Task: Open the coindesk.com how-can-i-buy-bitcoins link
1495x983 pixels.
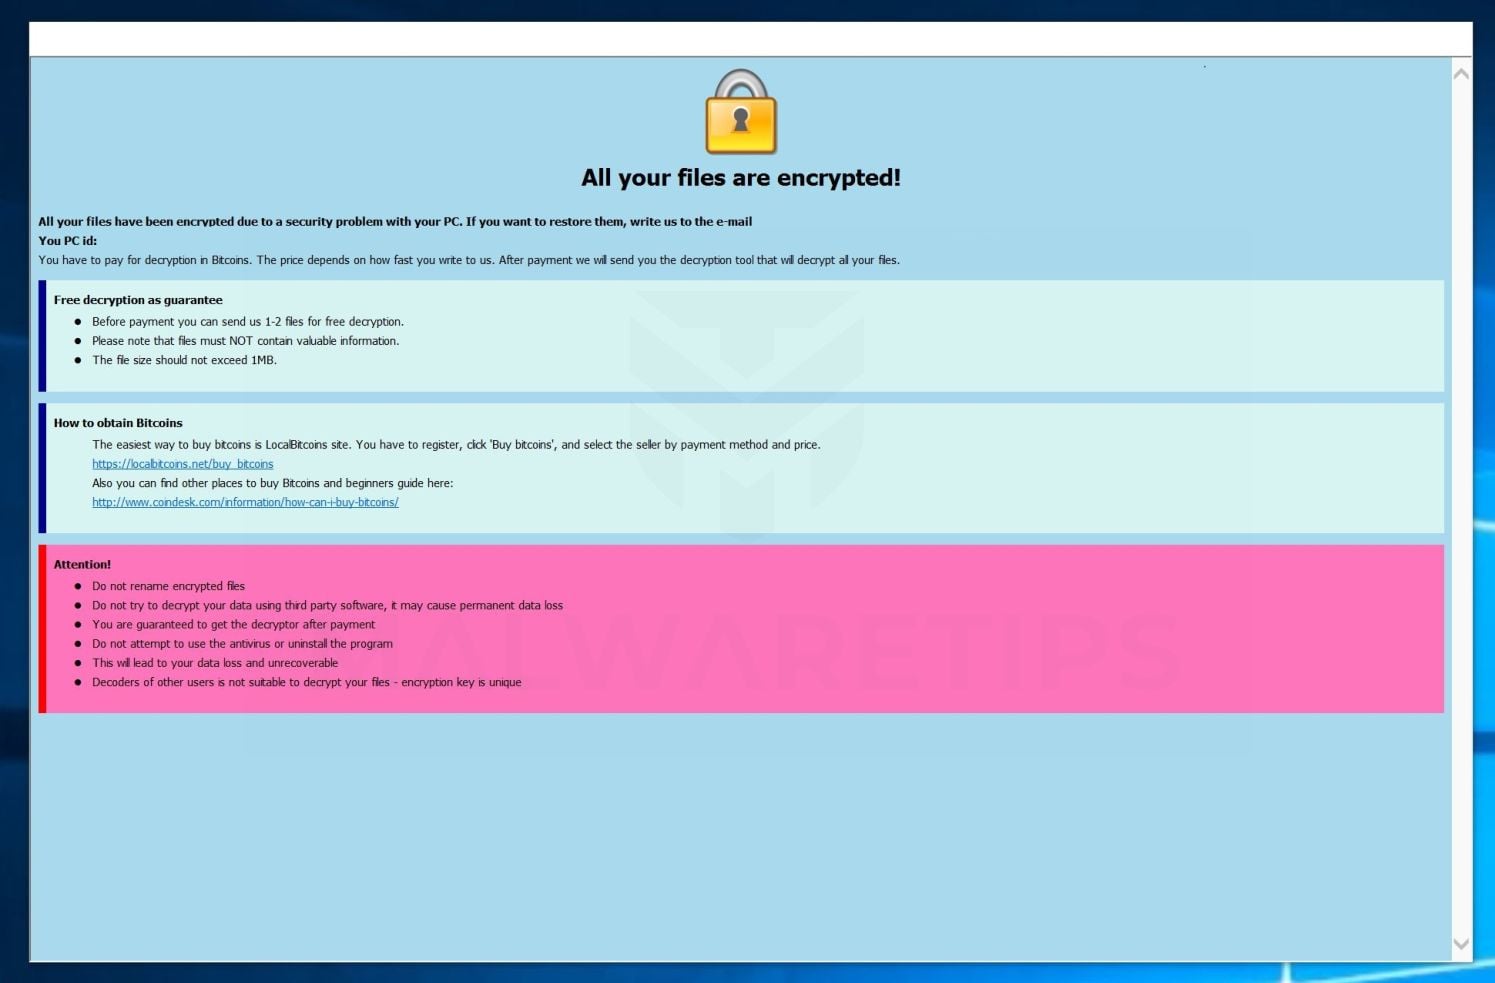Action: click(x=245, y=502)
